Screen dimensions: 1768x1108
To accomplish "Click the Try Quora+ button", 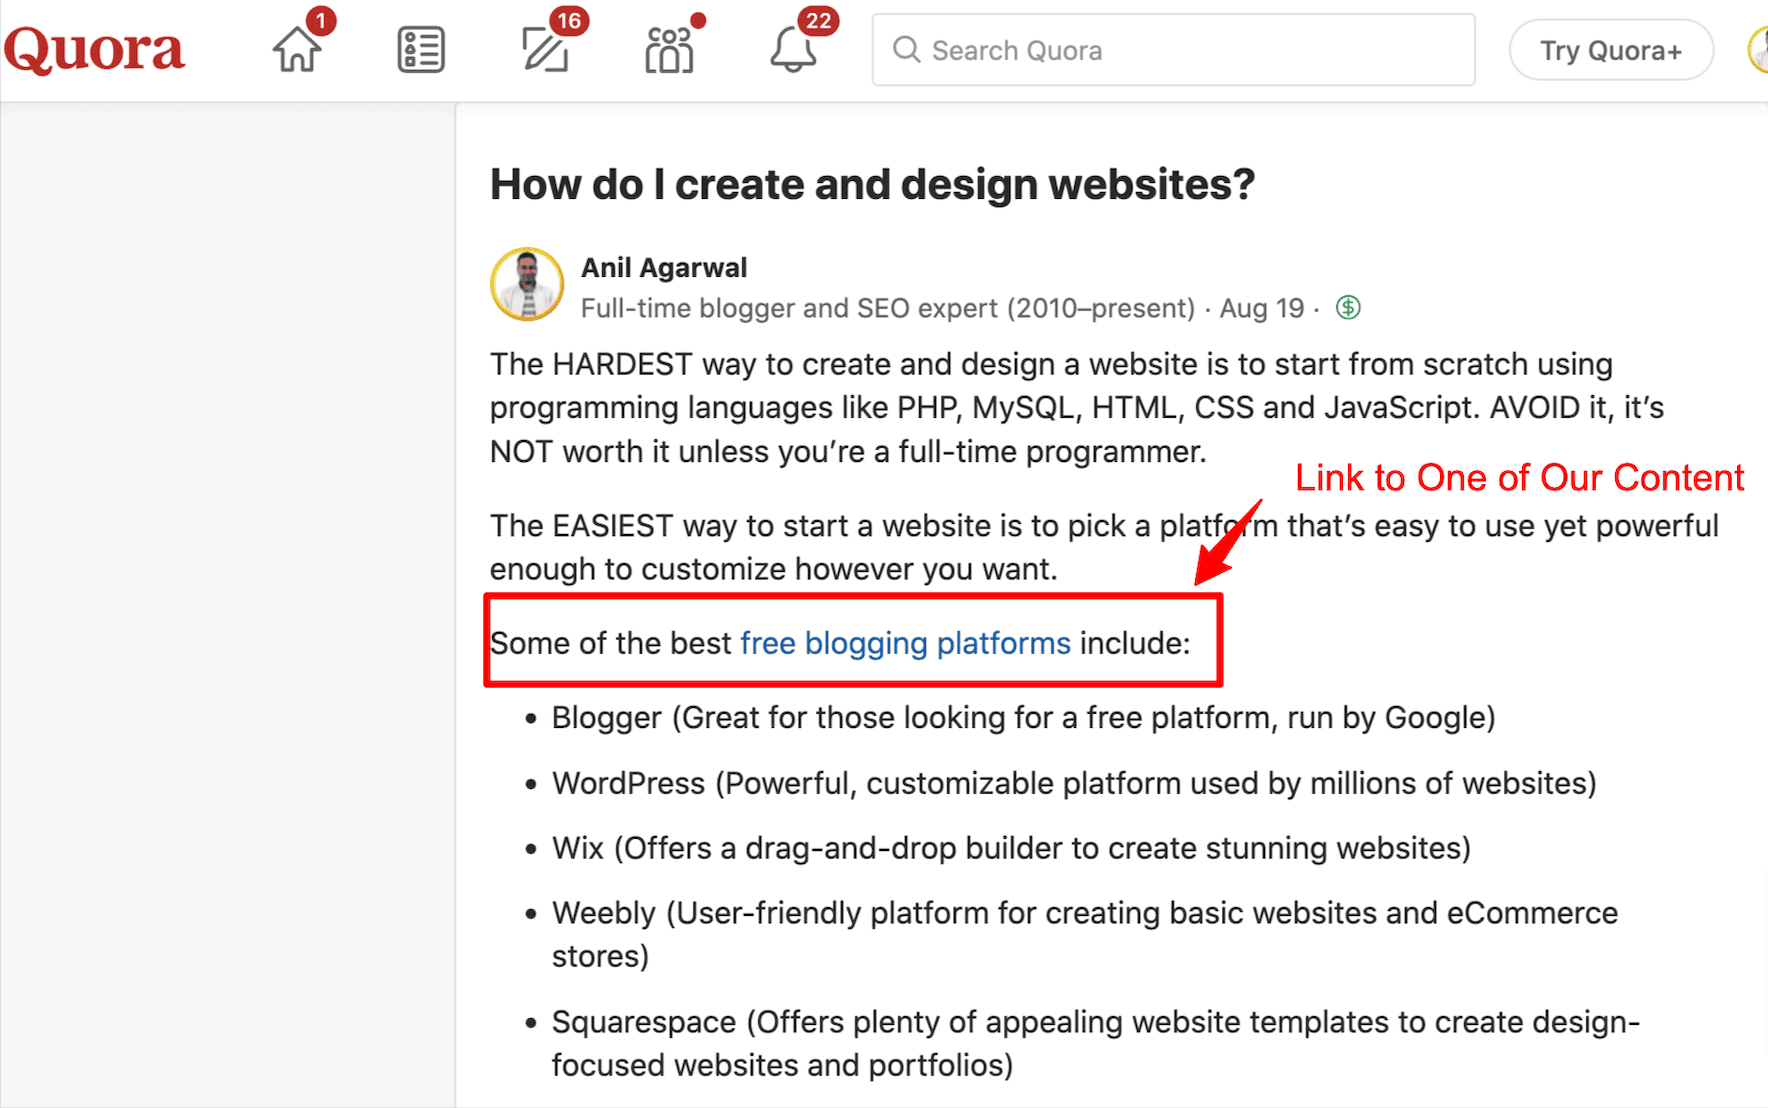I will point(1611,49).
